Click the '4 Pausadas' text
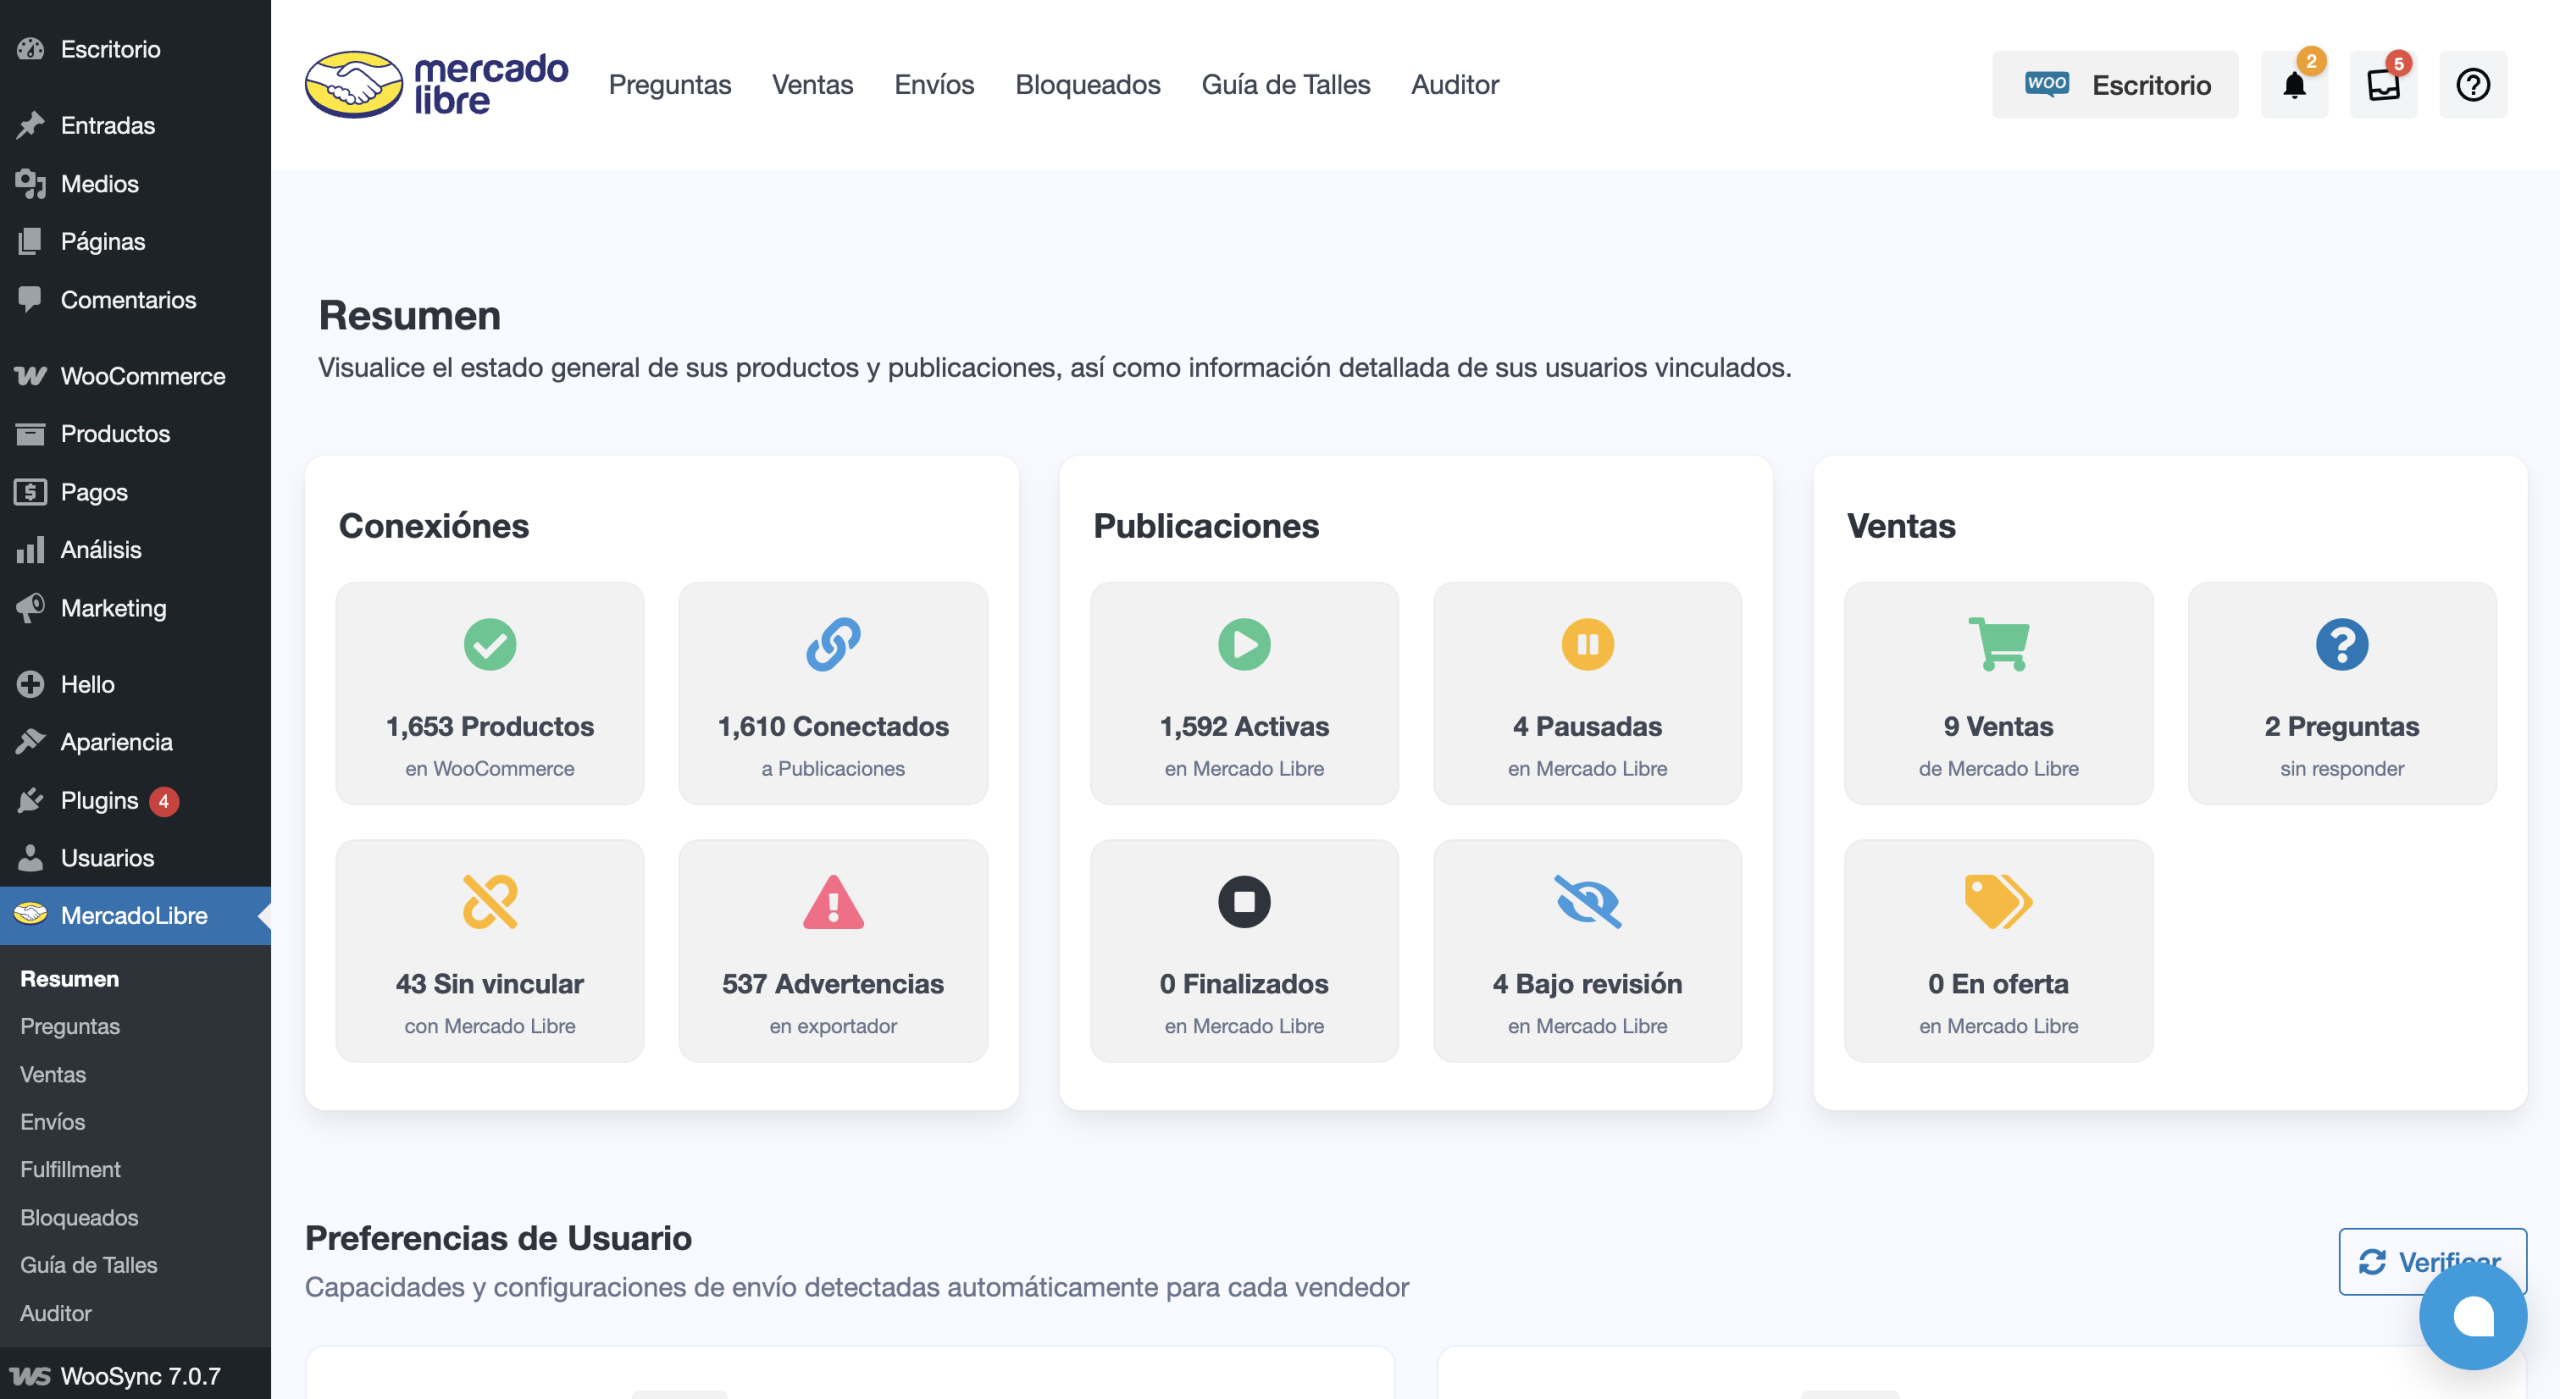This screenshot has height=1399, width=2560. [x=1588, y=726]
